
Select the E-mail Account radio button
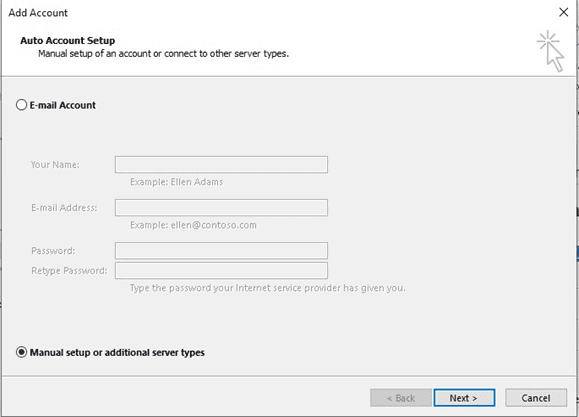[x=21, y=105]
